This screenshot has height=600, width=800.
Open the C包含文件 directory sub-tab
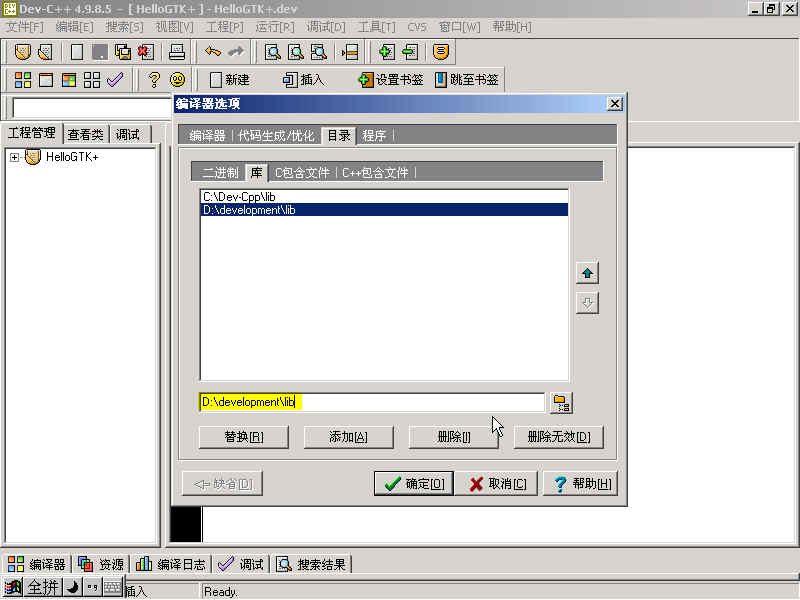coord(301,173)
